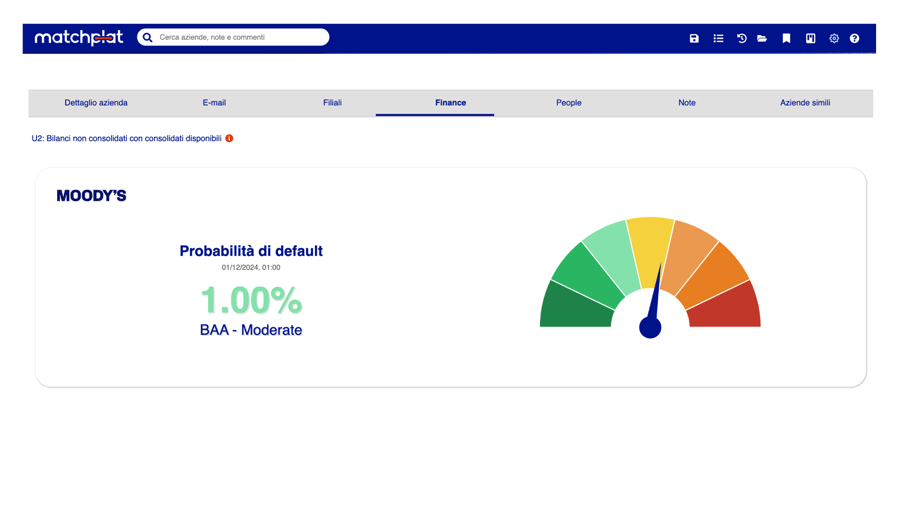Screen dimensions: 900x506
Task: Click the magnifier search icon
Action: pos(148,37)
